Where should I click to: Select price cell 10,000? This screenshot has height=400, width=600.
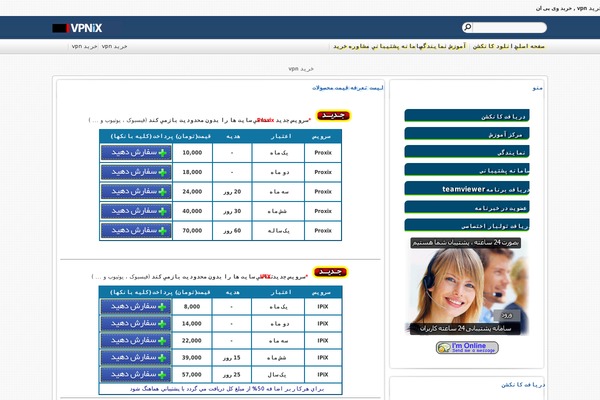click(192, 152)
